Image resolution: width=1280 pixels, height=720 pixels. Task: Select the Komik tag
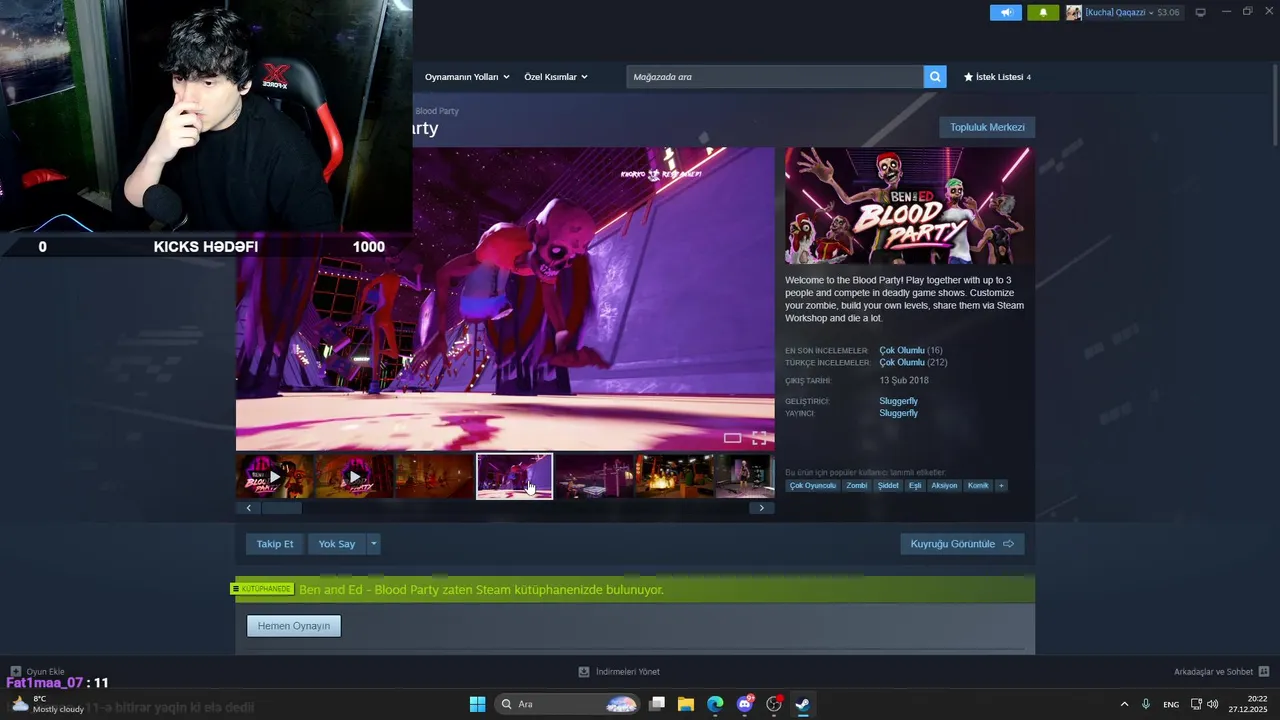(978, 486)
